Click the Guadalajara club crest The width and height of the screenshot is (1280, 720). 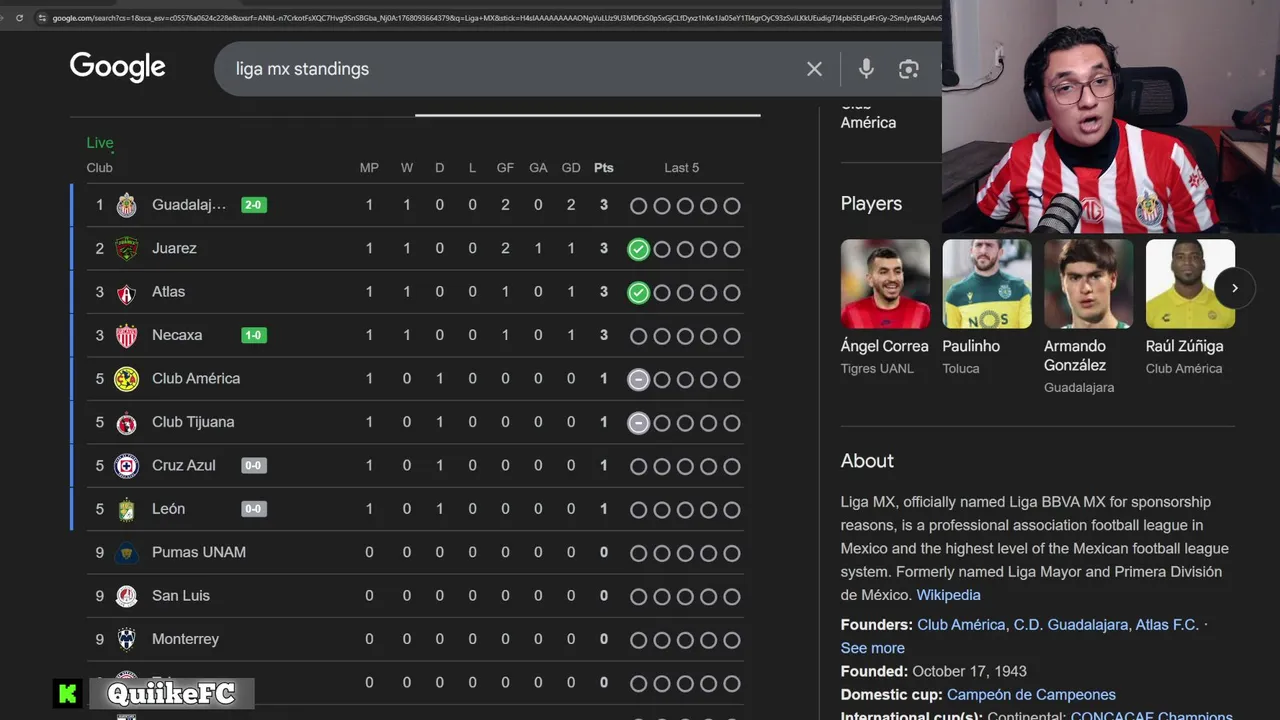tap(126, 205)
